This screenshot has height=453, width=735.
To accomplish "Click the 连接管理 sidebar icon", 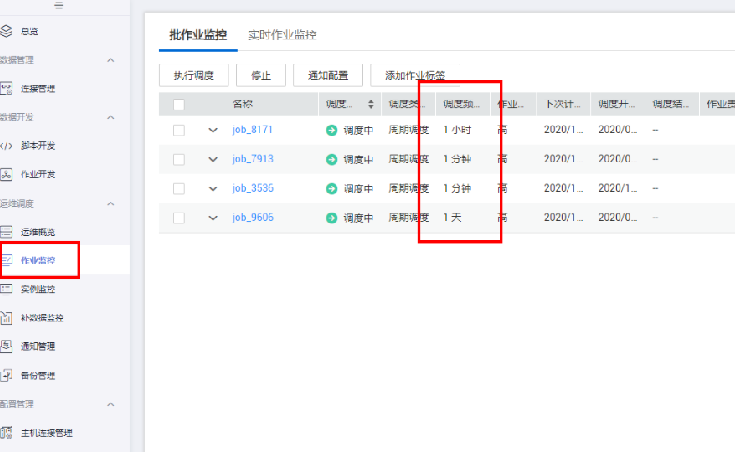I will (x=6, y=88).
